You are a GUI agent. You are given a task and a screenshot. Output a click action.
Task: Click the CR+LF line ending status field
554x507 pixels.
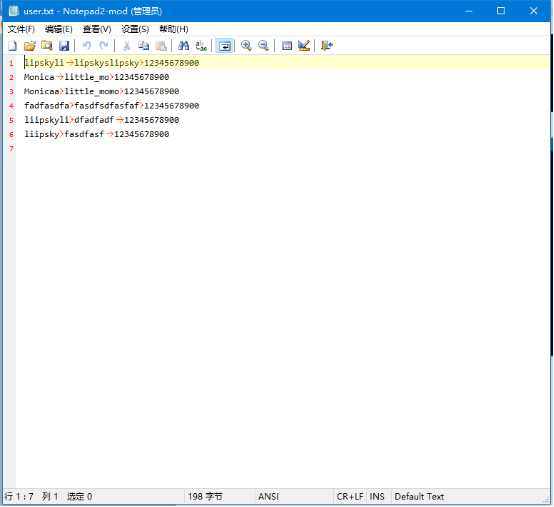click(350, 497)
